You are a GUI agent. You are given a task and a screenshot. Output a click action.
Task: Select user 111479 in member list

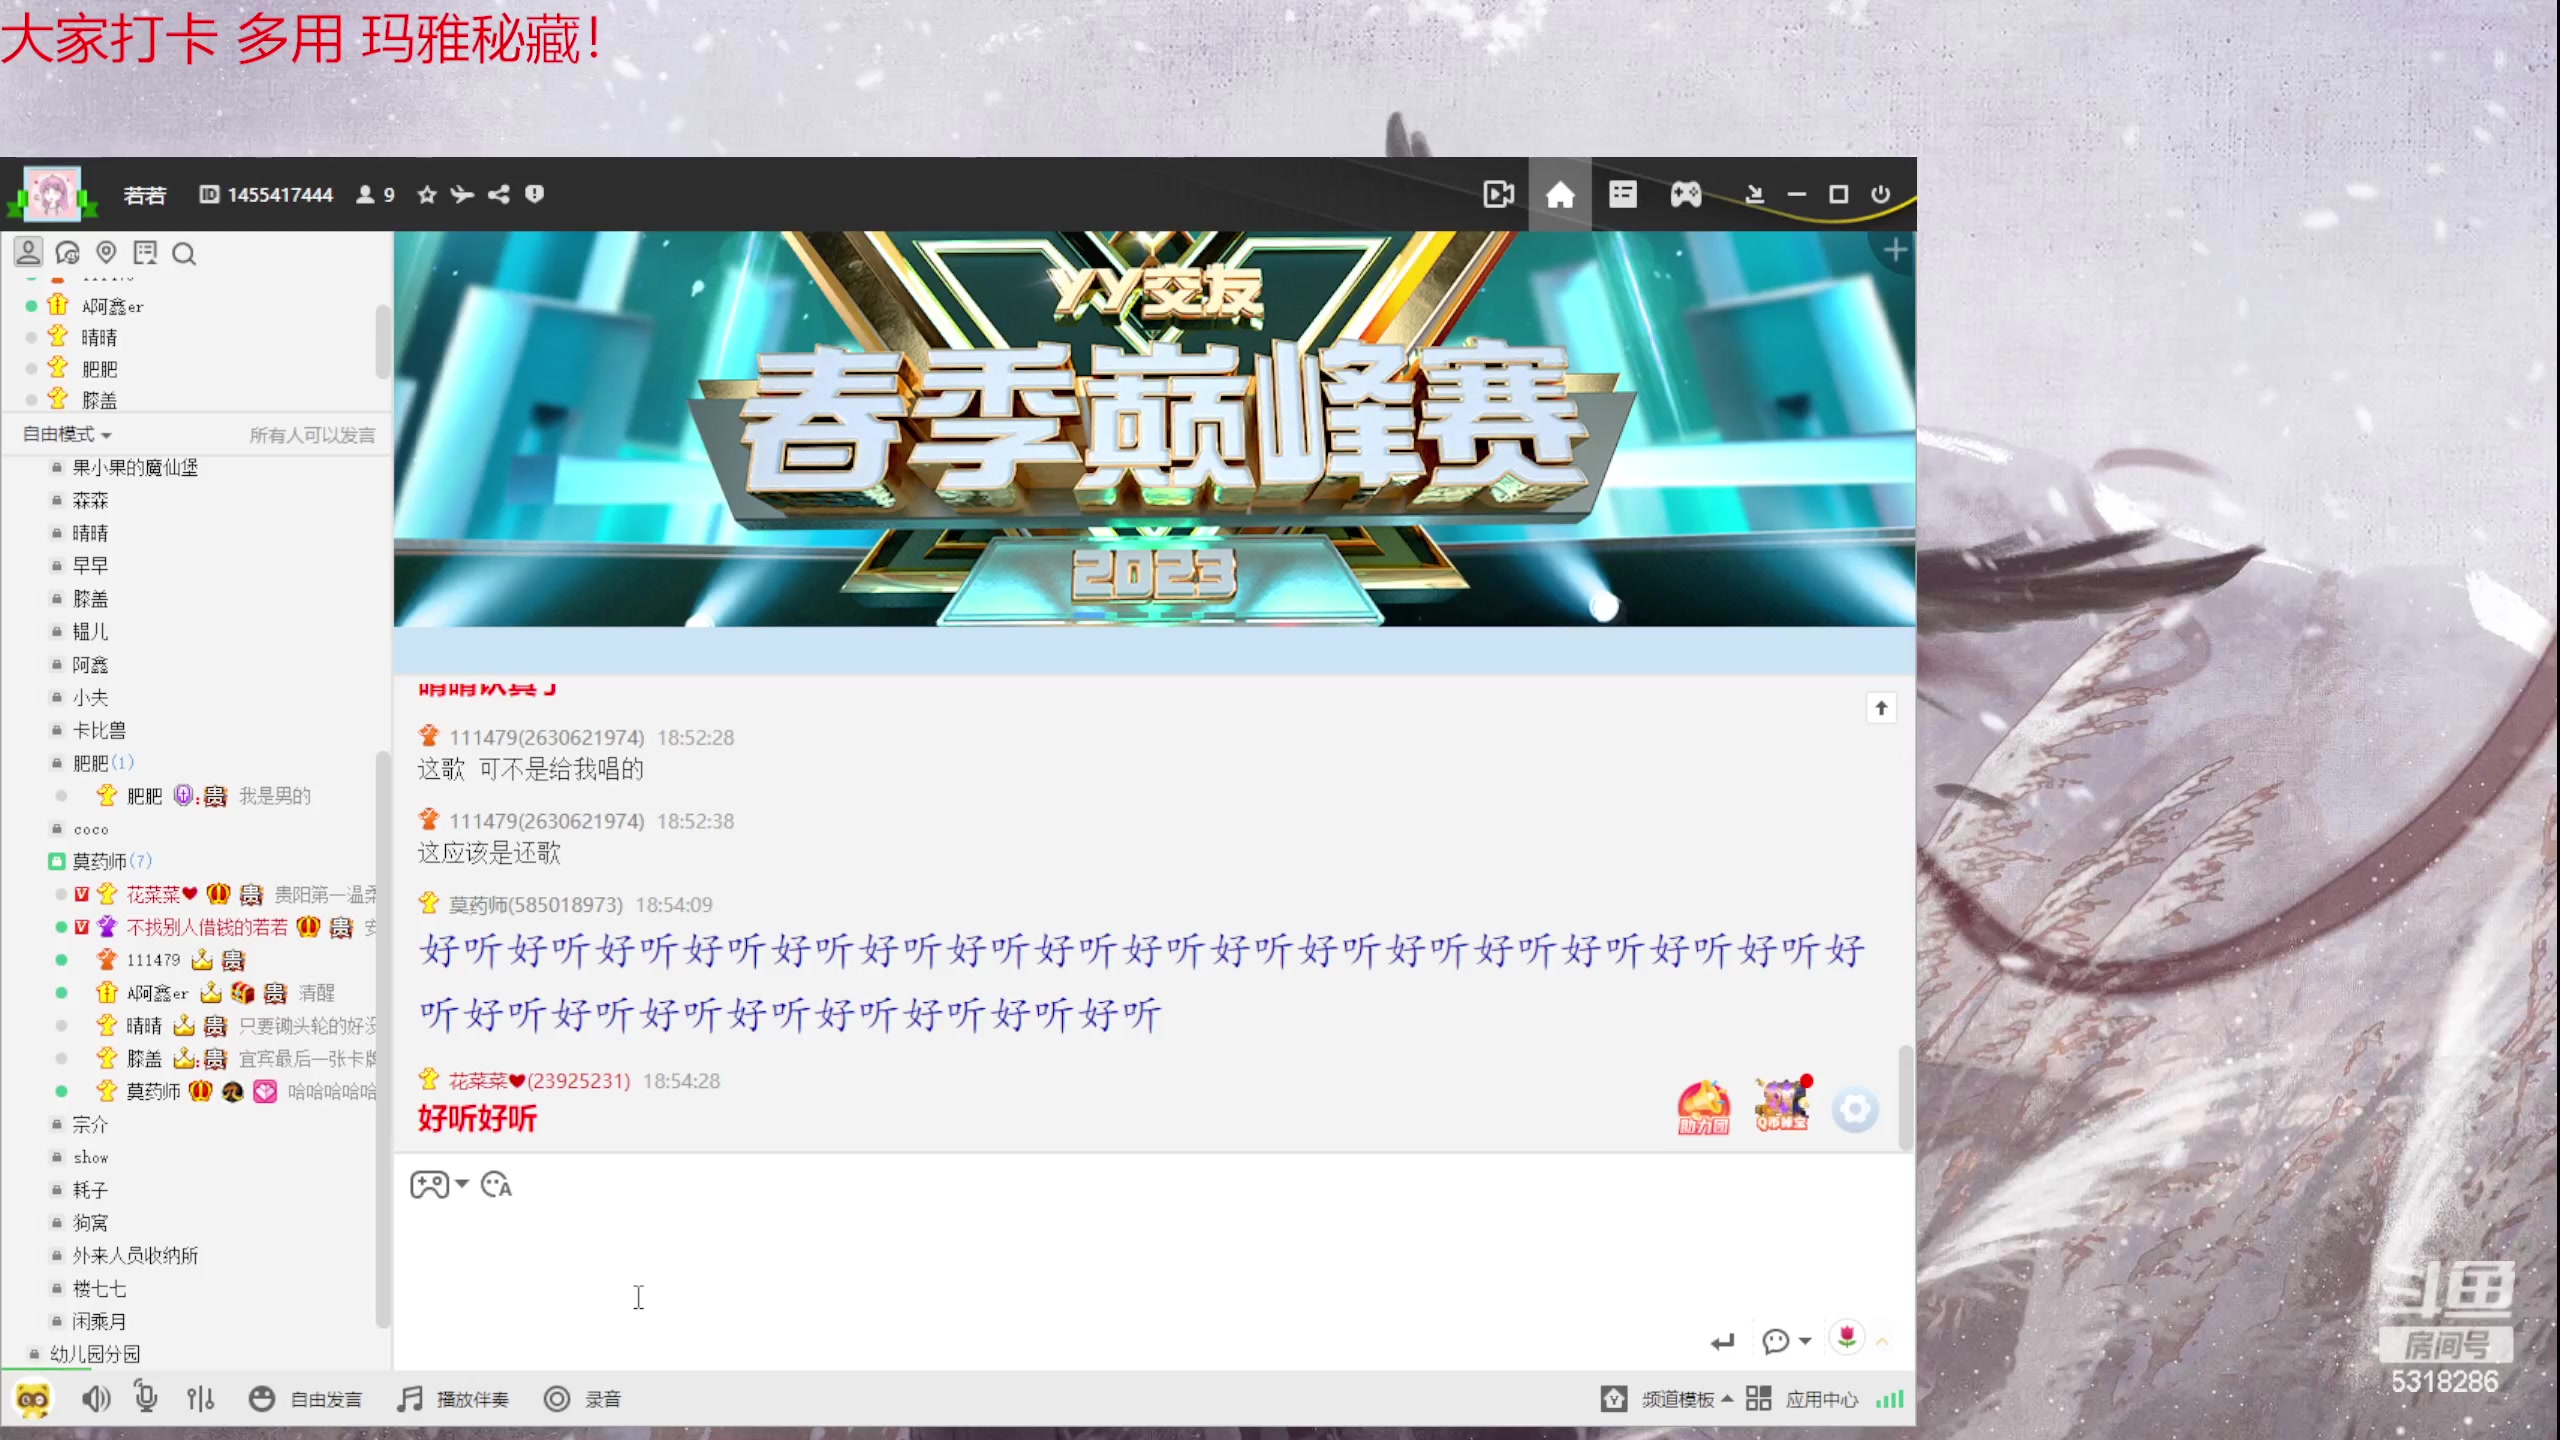pos(153,960)
